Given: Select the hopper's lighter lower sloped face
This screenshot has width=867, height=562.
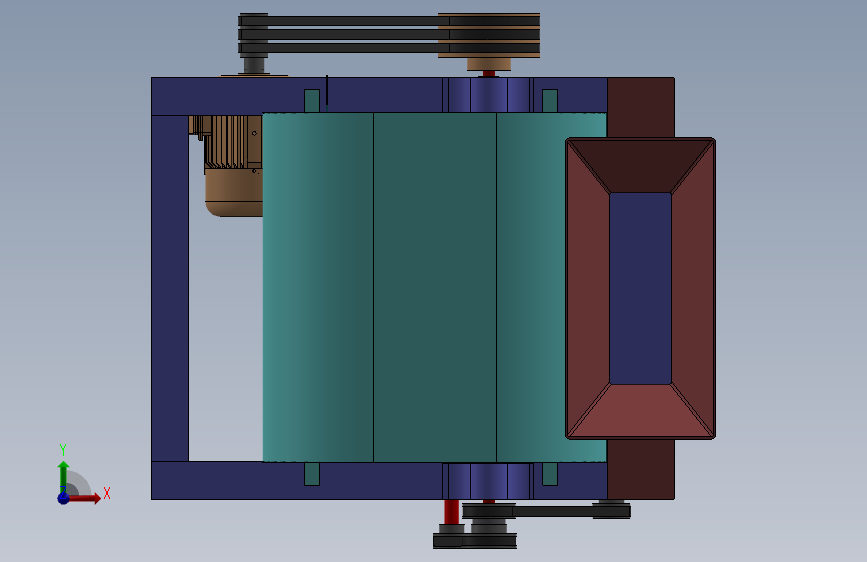Looking at the screenshot, I should 640,410.
